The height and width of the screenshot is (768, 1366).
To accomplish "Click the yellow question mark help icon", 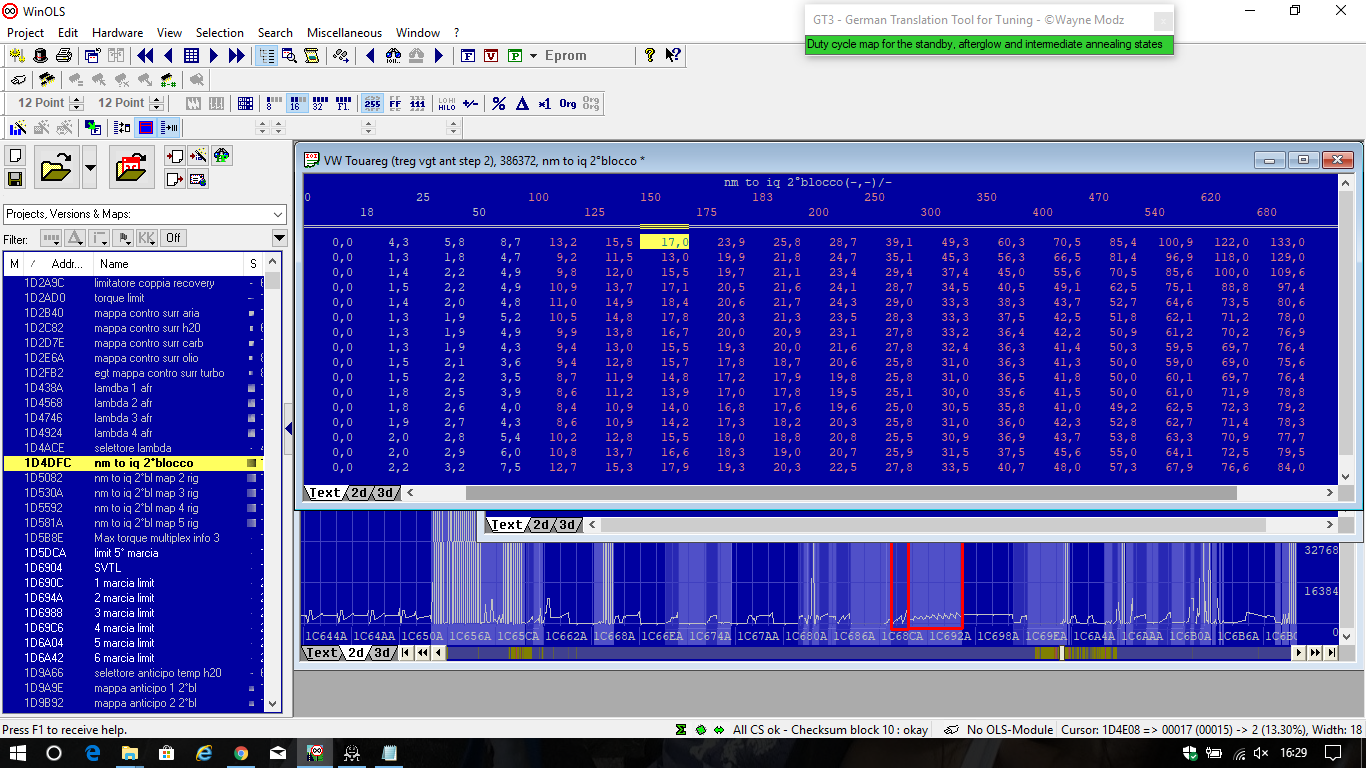I will pyautogui.click(x=650, y=55).
